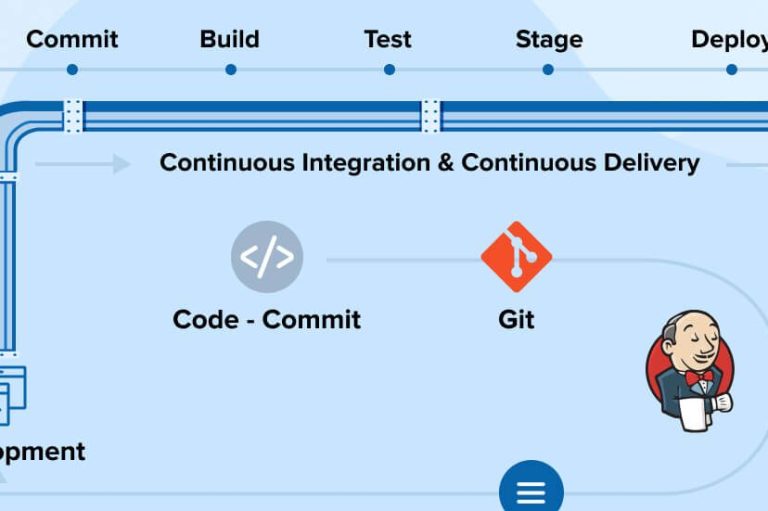Click the Git logo icon

517,257
